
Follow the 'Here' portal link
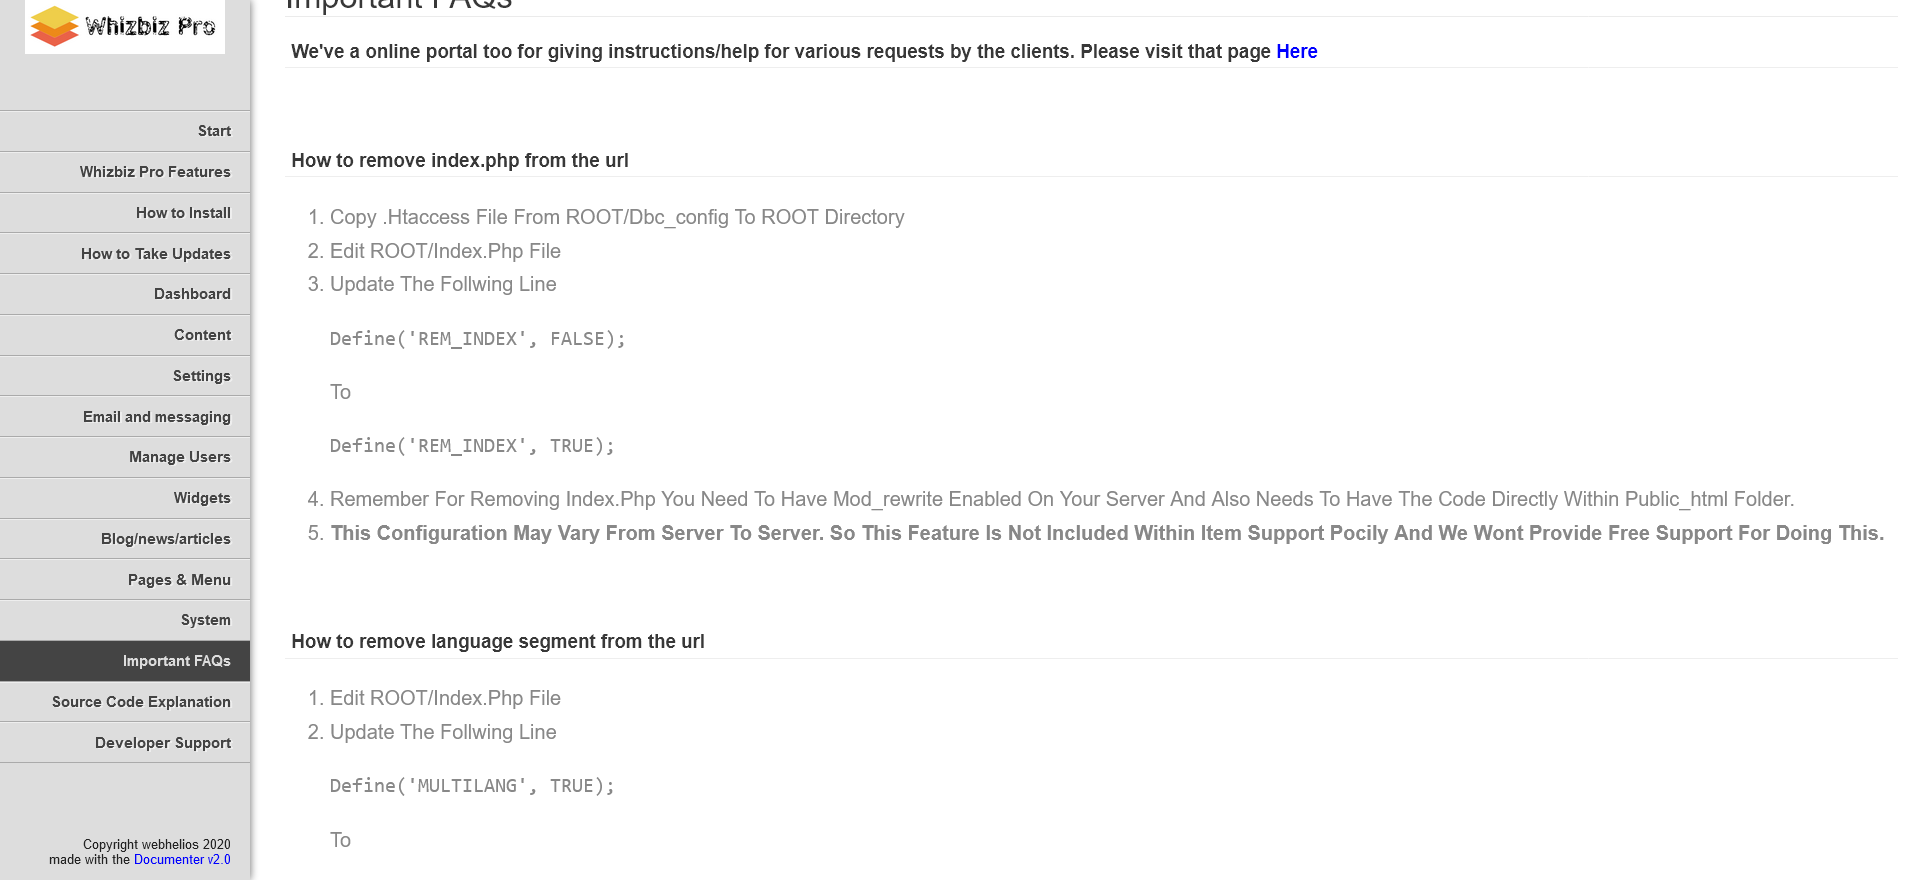point(1296,51)
